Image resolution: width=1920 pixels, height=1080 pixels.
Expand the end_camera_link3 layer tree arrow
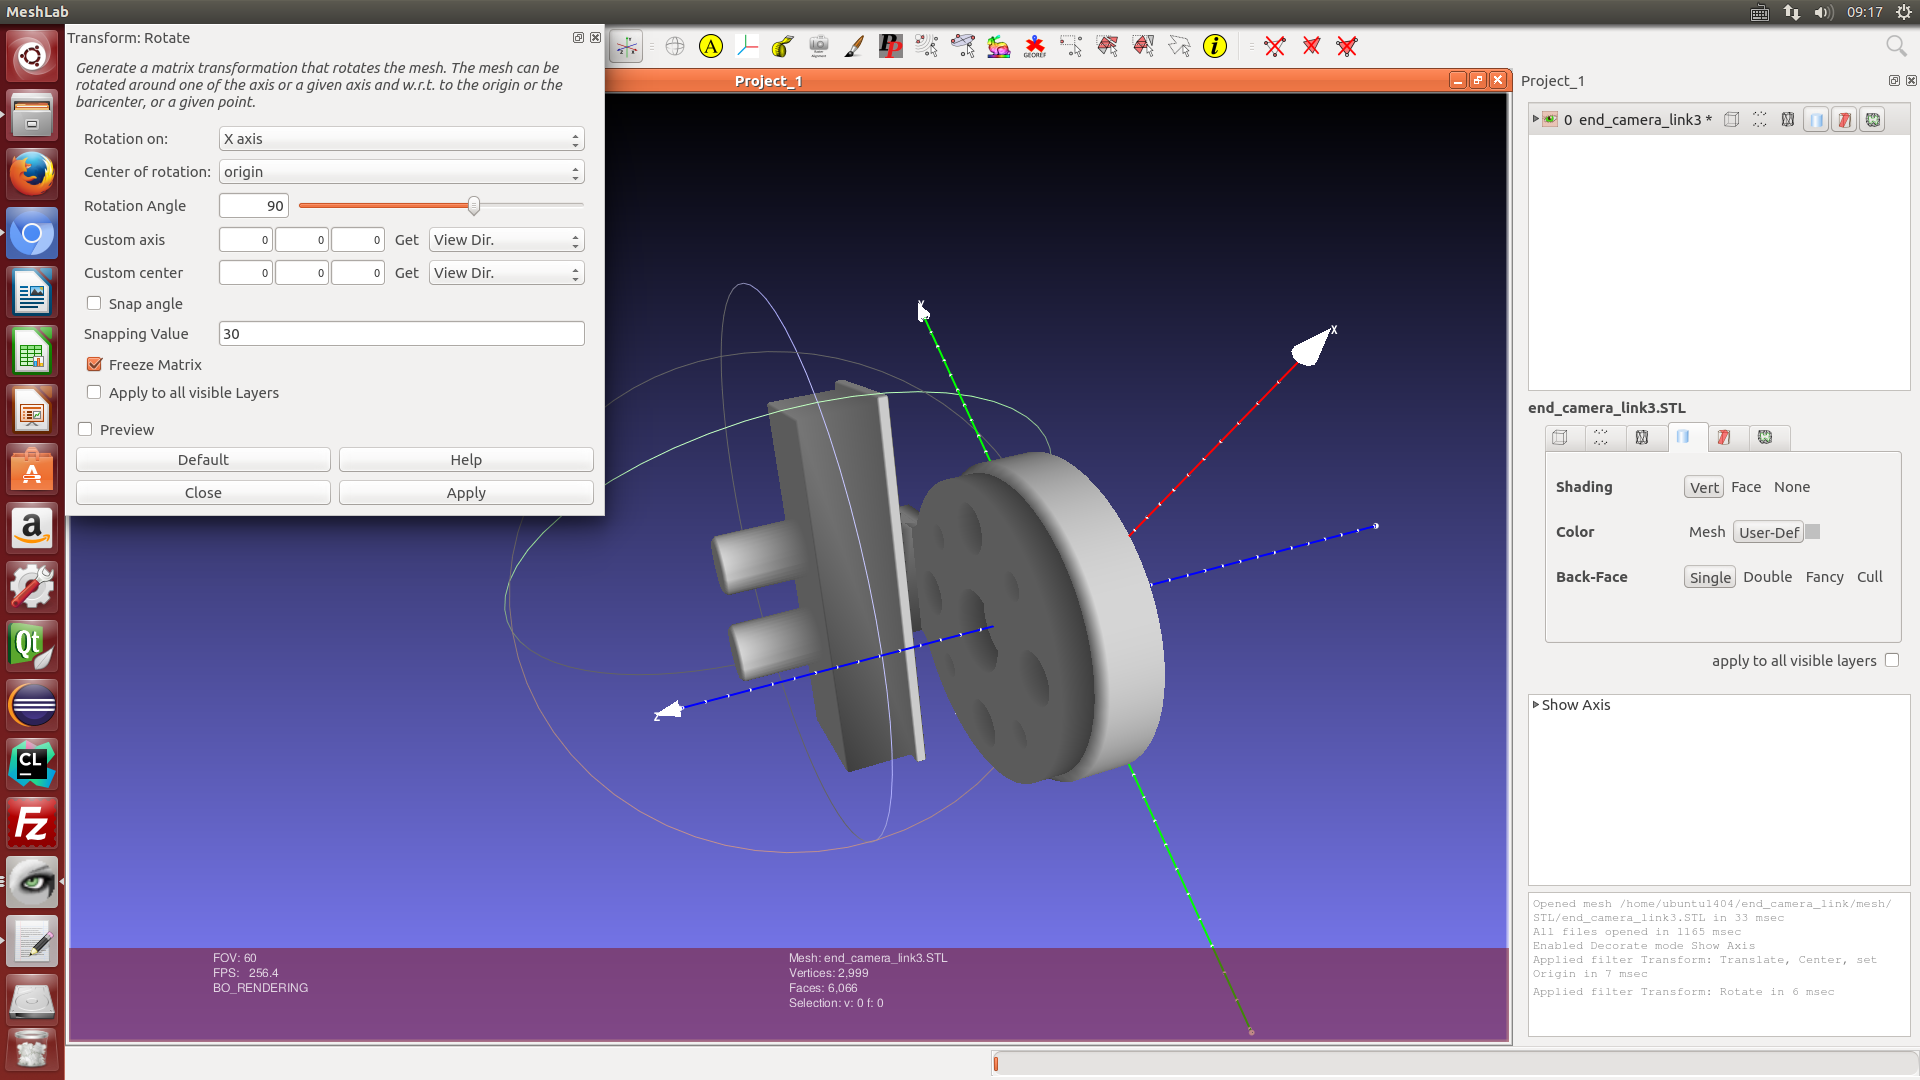click(1536, 119)
